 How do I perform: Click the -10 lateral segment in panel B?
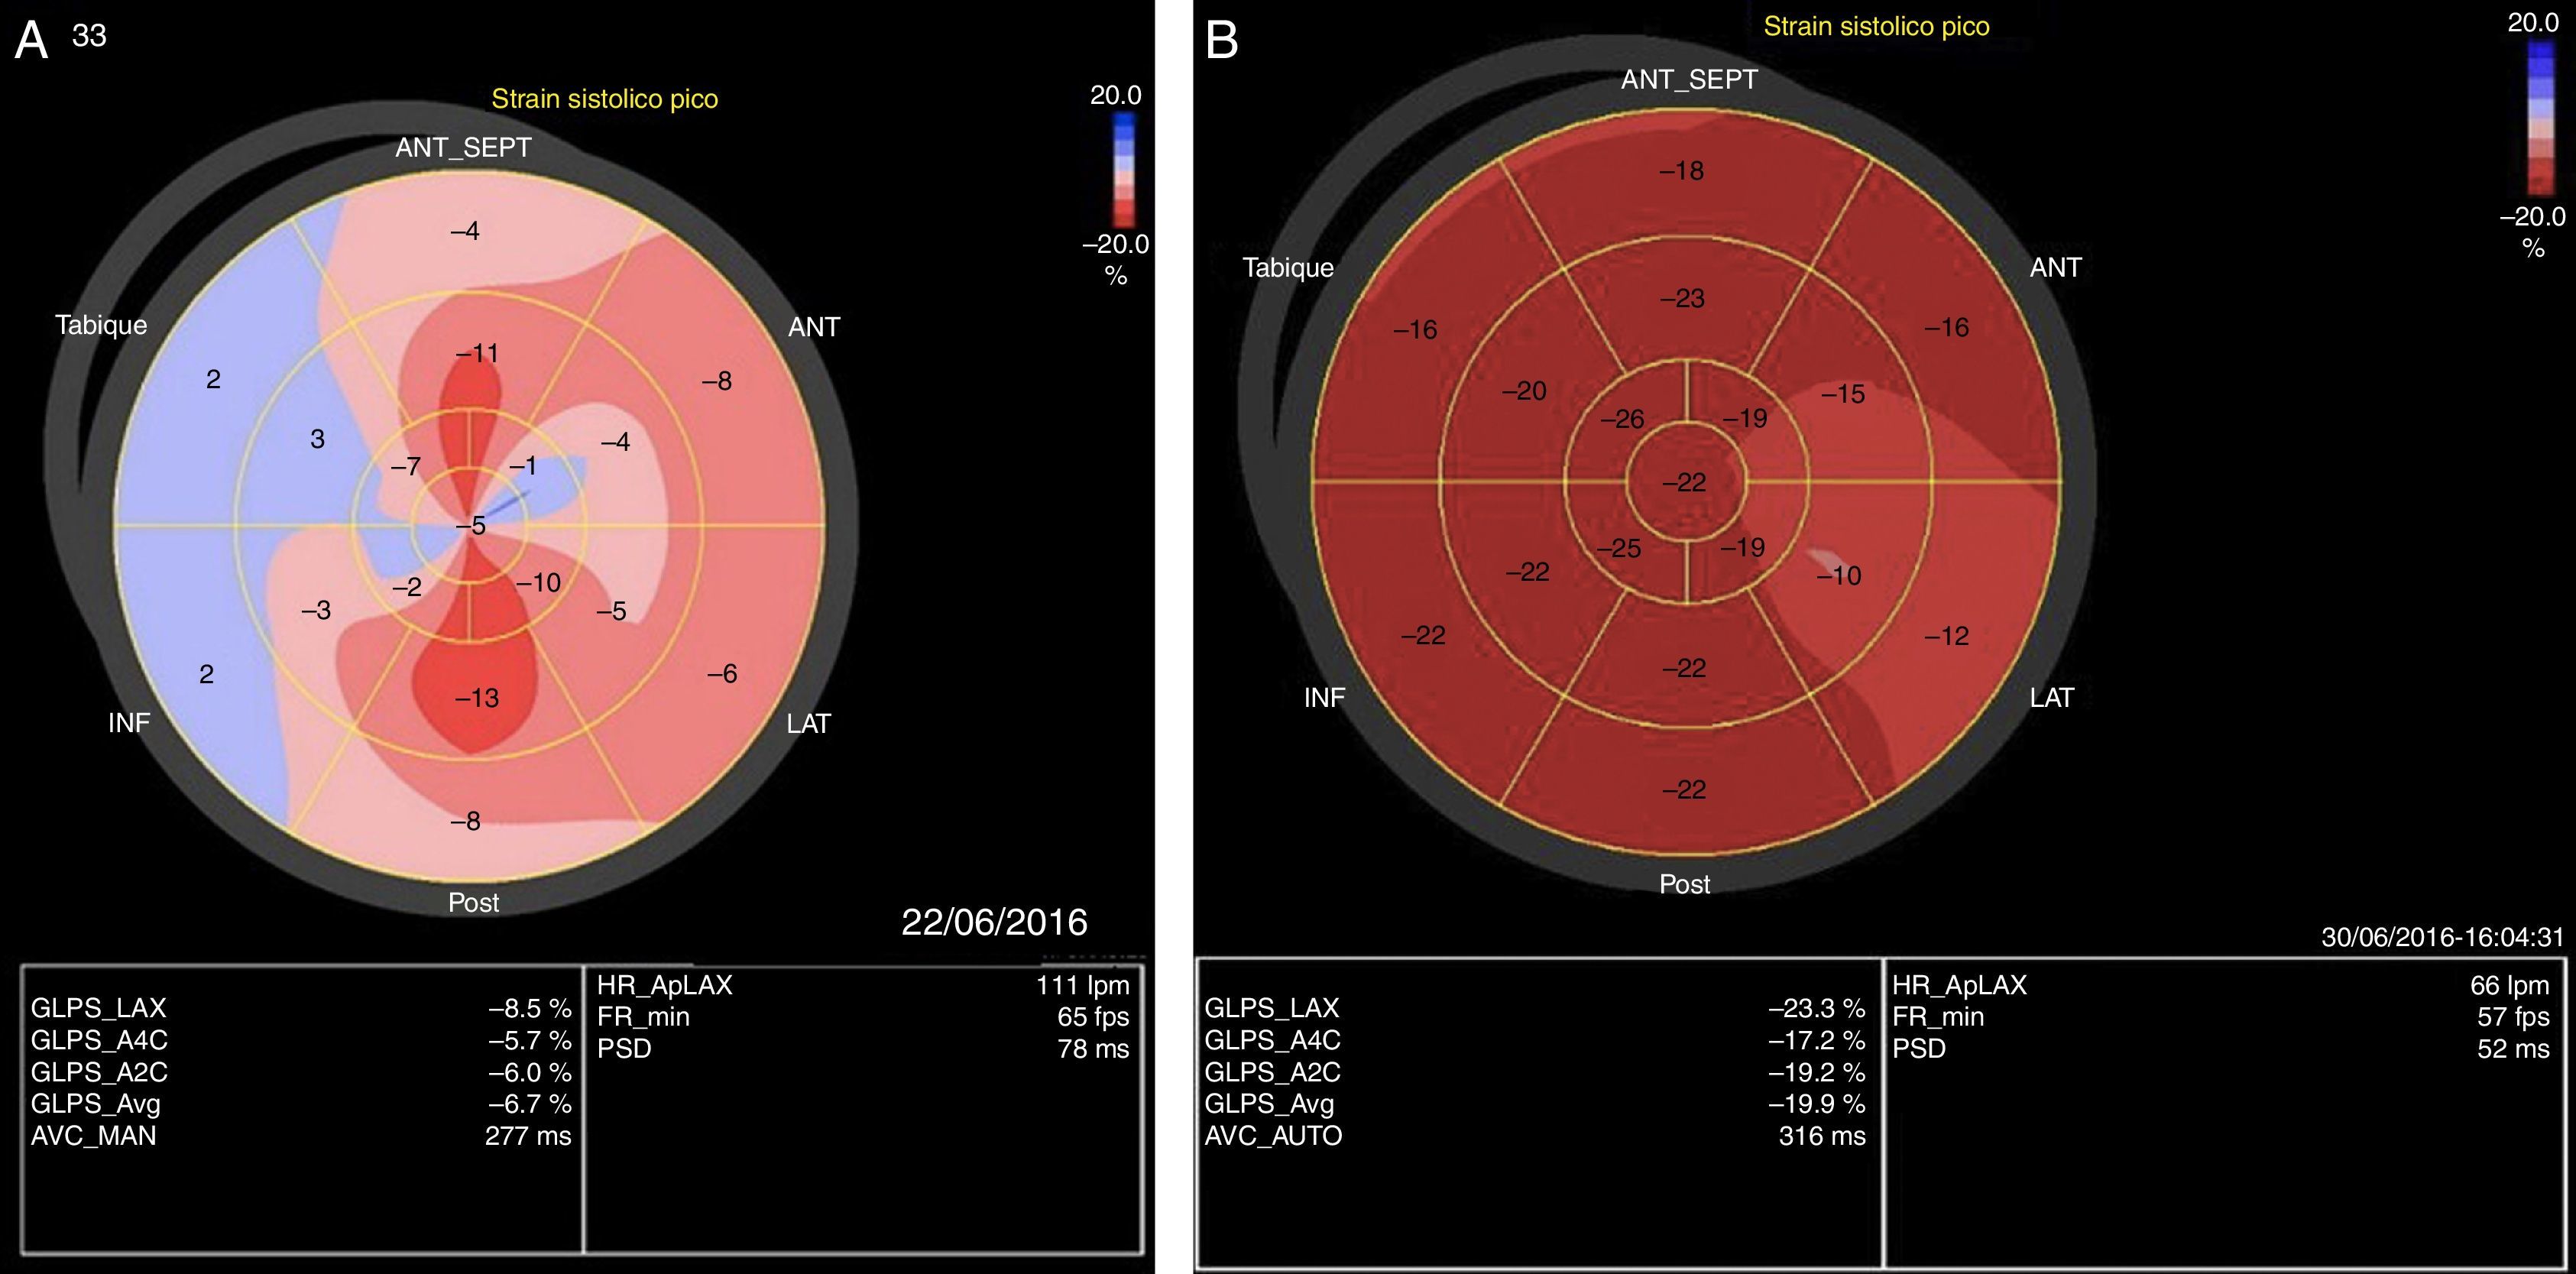coord(1838,575)
